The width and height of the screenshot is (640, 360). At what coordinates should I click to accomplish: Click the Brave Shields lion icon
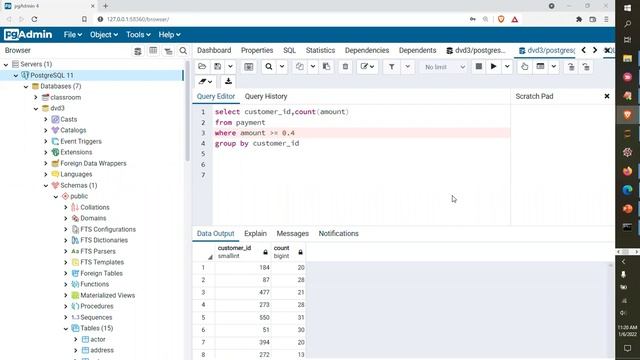pos(501,19)
